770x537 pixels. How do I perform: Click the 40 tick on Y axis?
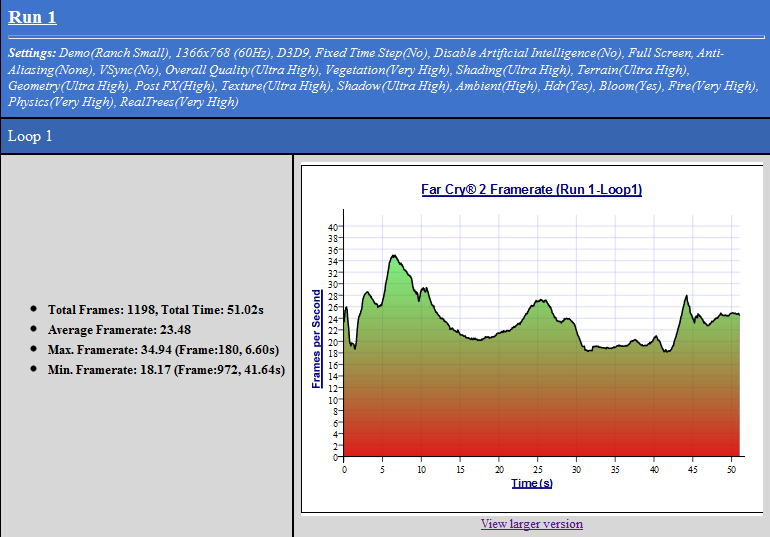pyautogui.click(x=333, y=227)
